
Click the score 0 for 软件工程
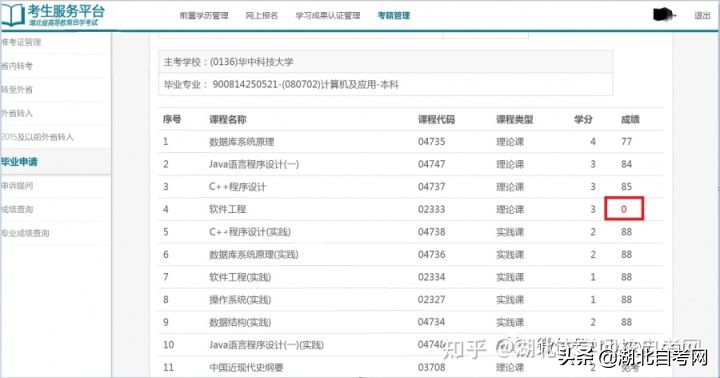[624, 209]
